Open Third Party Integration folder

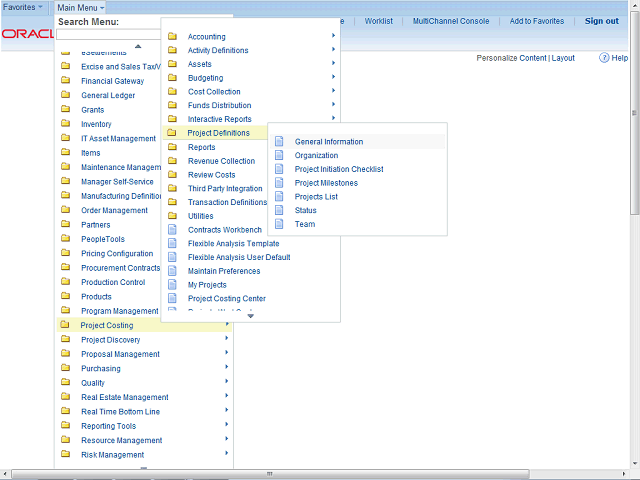(x=225, y=188)
